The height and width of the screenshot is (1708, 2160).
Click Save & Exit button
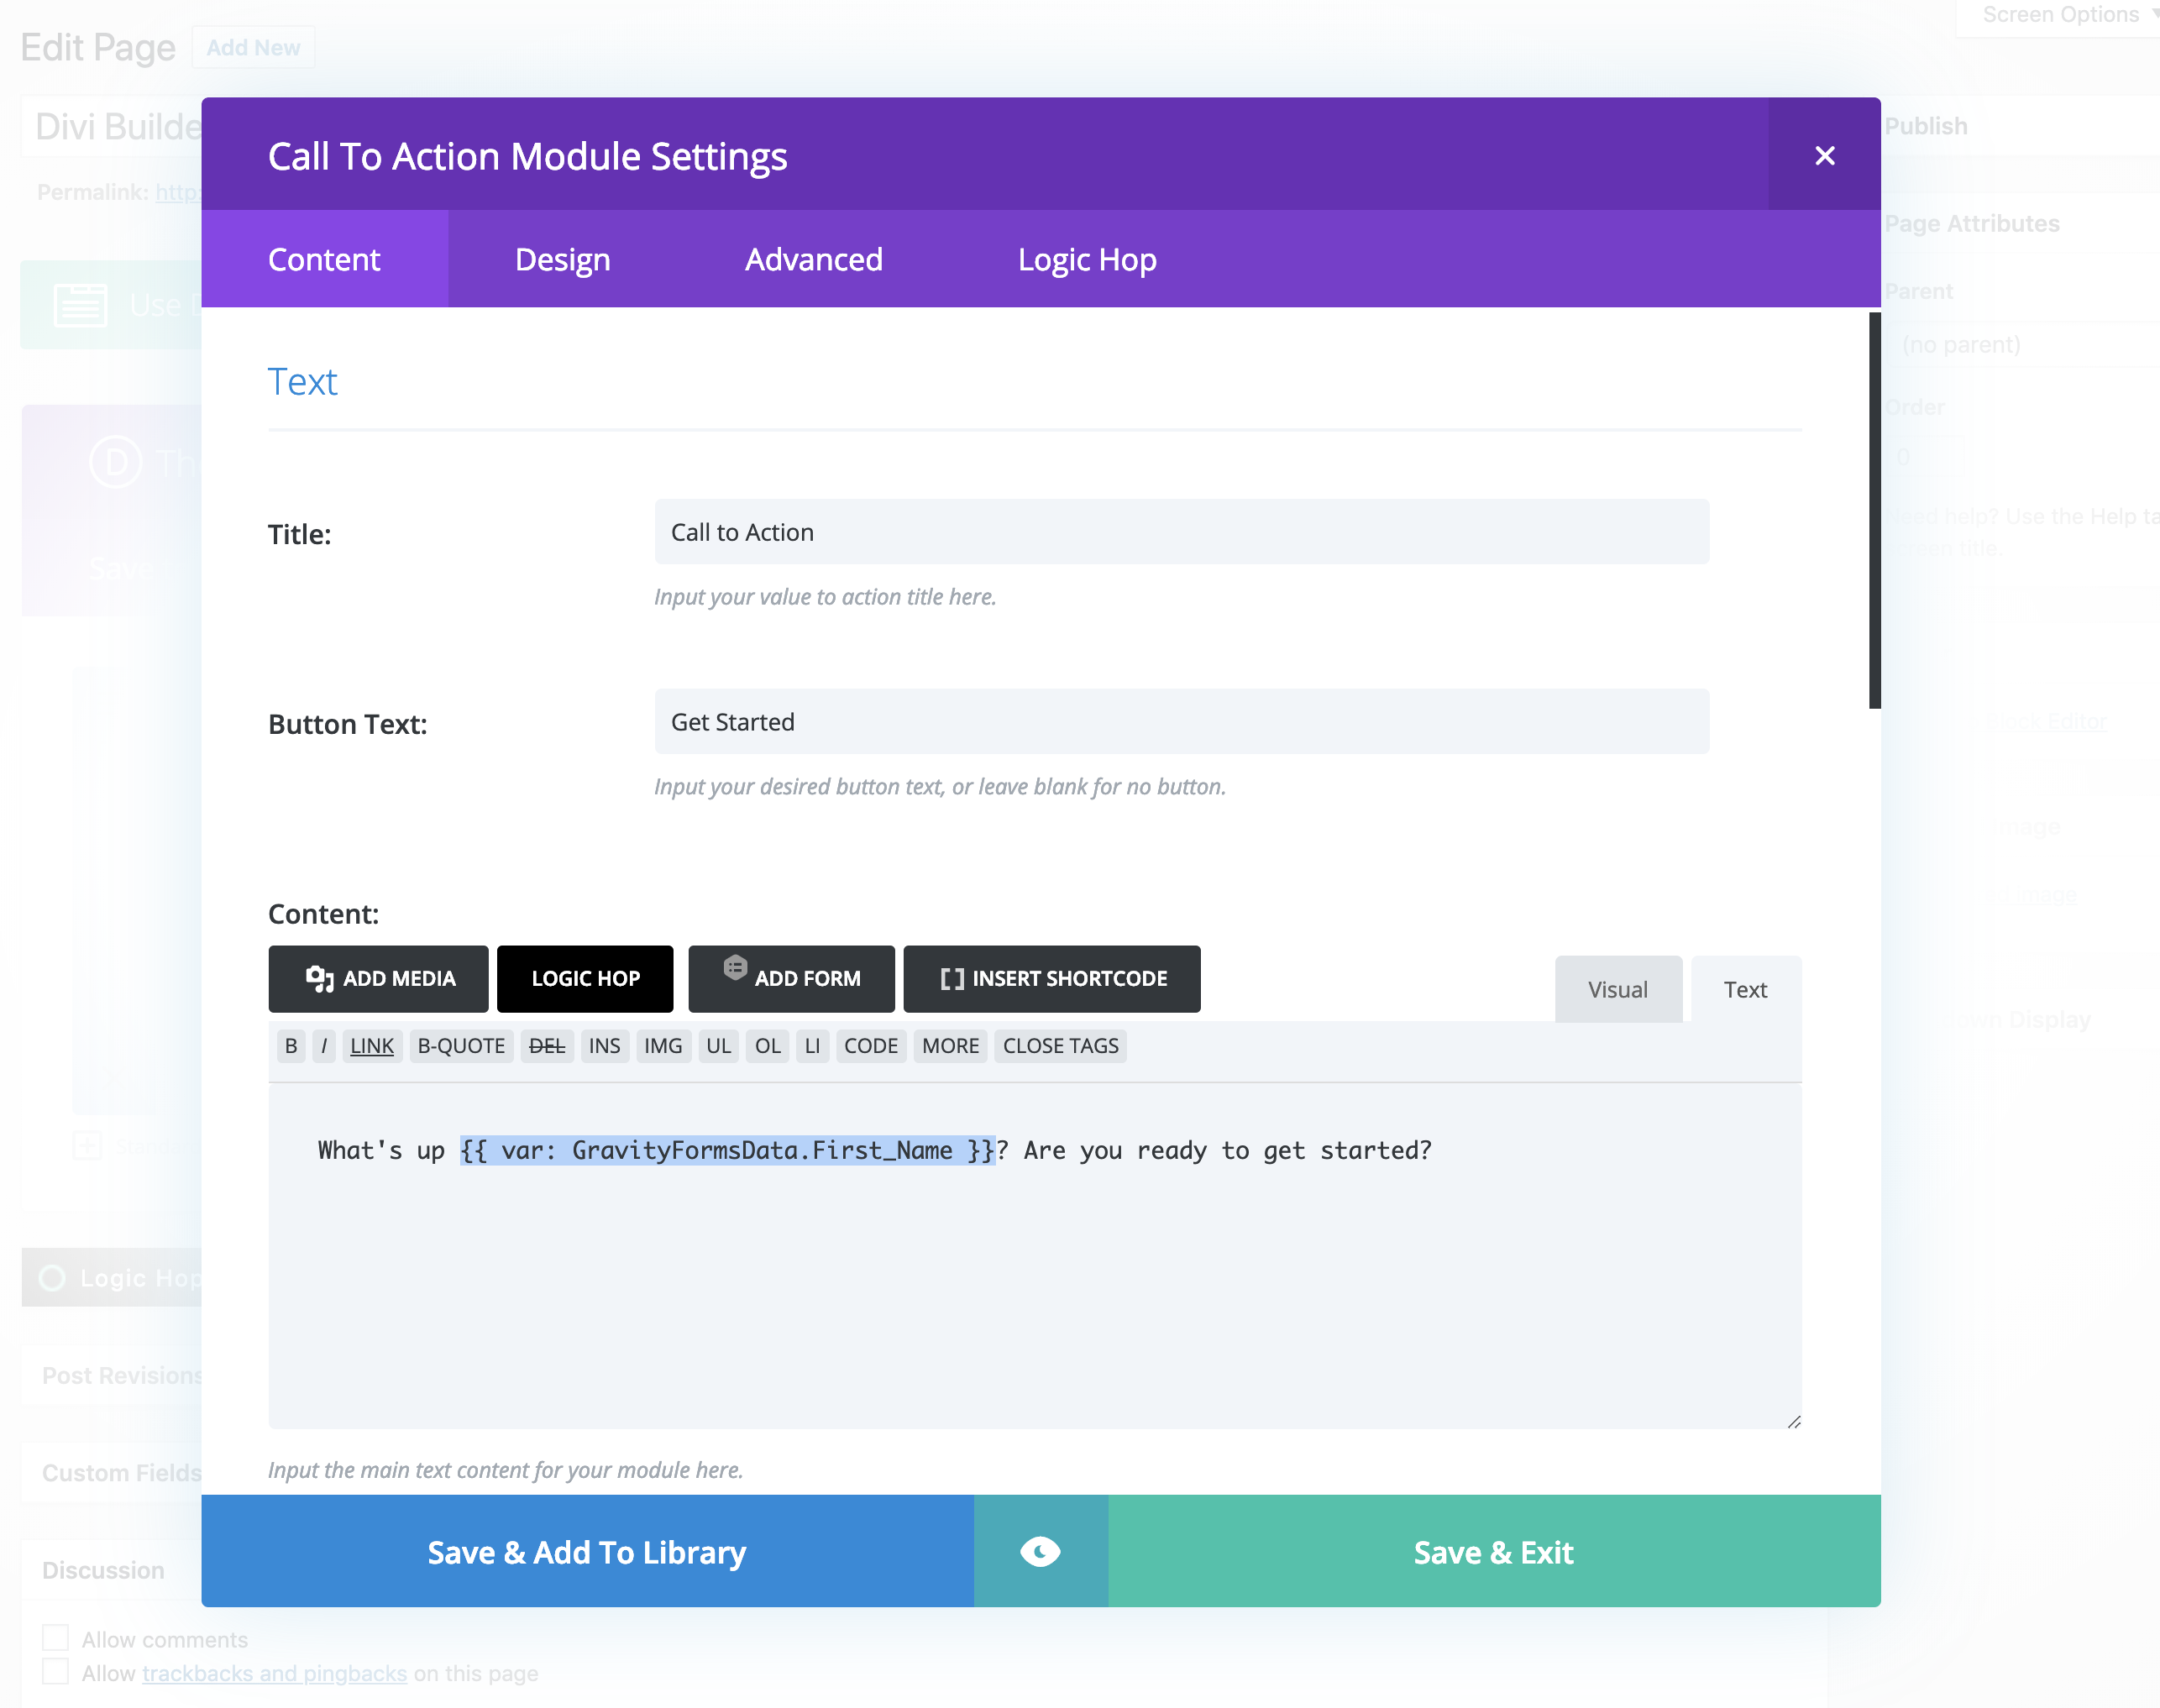pos(1492,1550)
